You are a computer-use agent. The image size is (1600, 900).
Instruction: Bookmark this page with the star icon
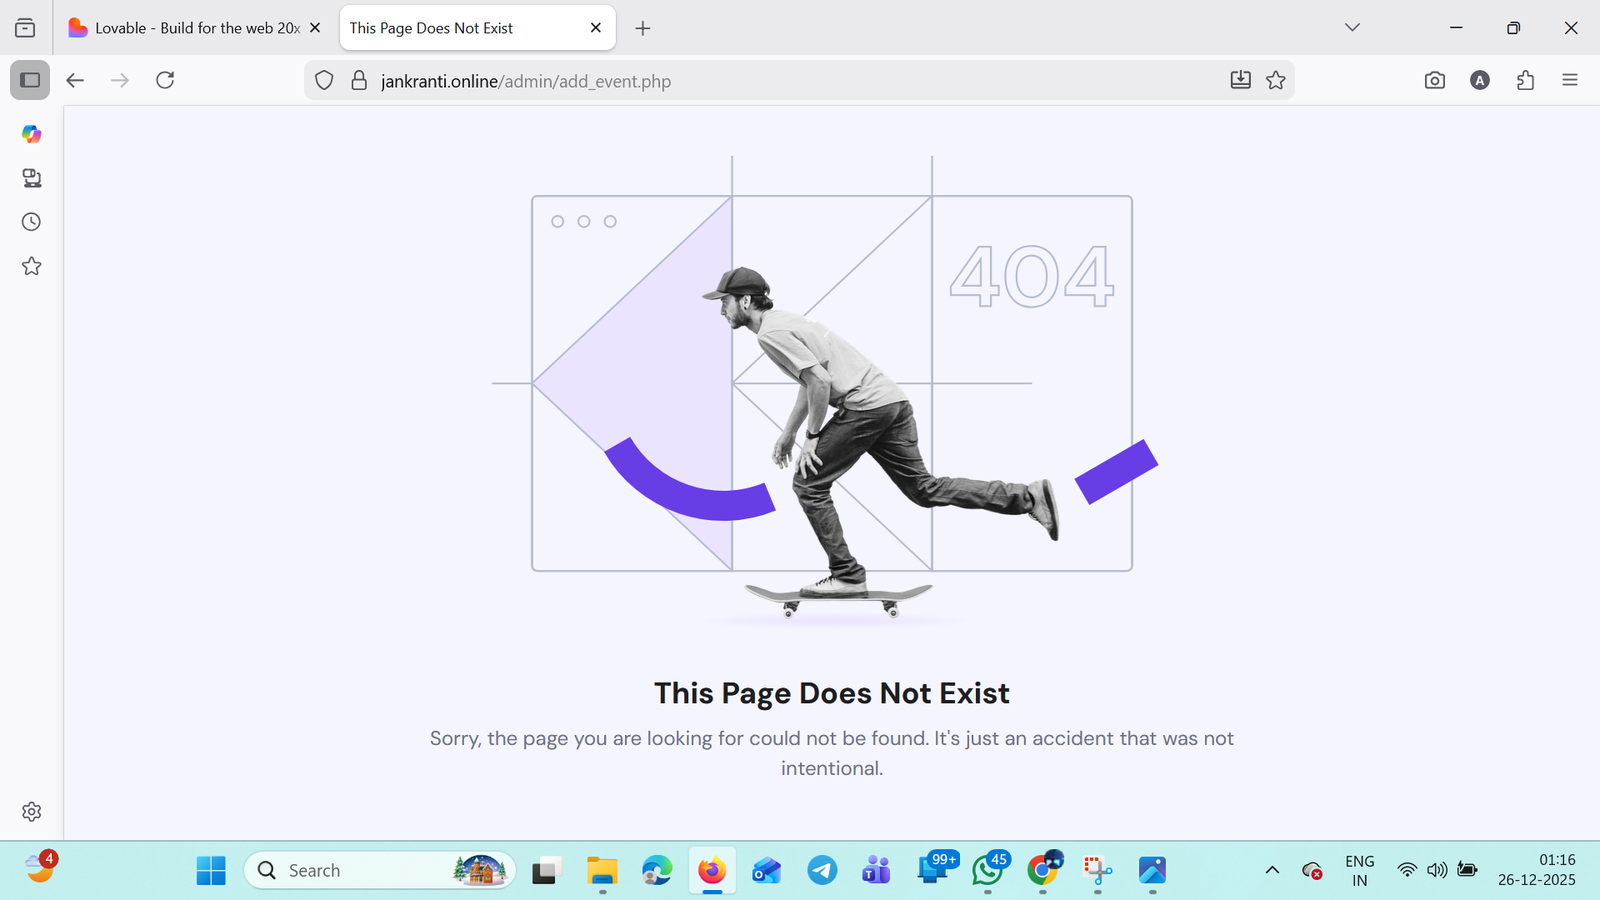(x=1275, y=80)
